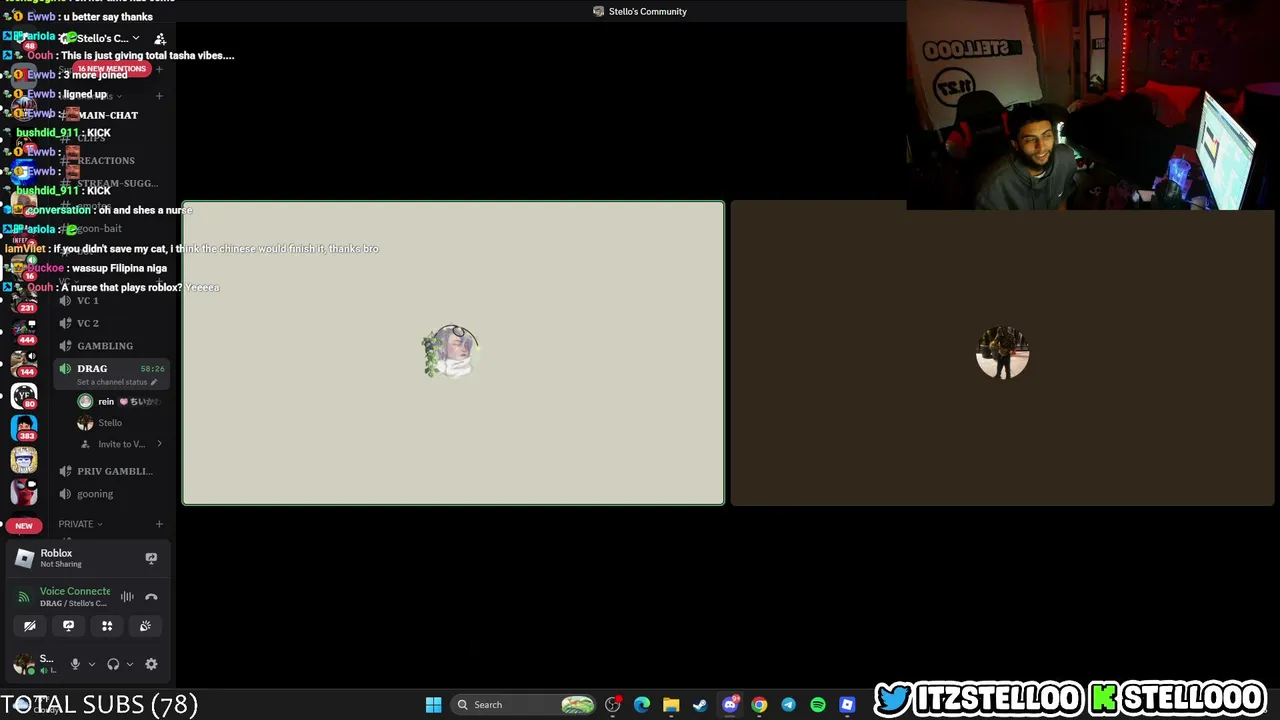Open Telegram from the taskbar

pyautogui.click(x=788, y=705)
